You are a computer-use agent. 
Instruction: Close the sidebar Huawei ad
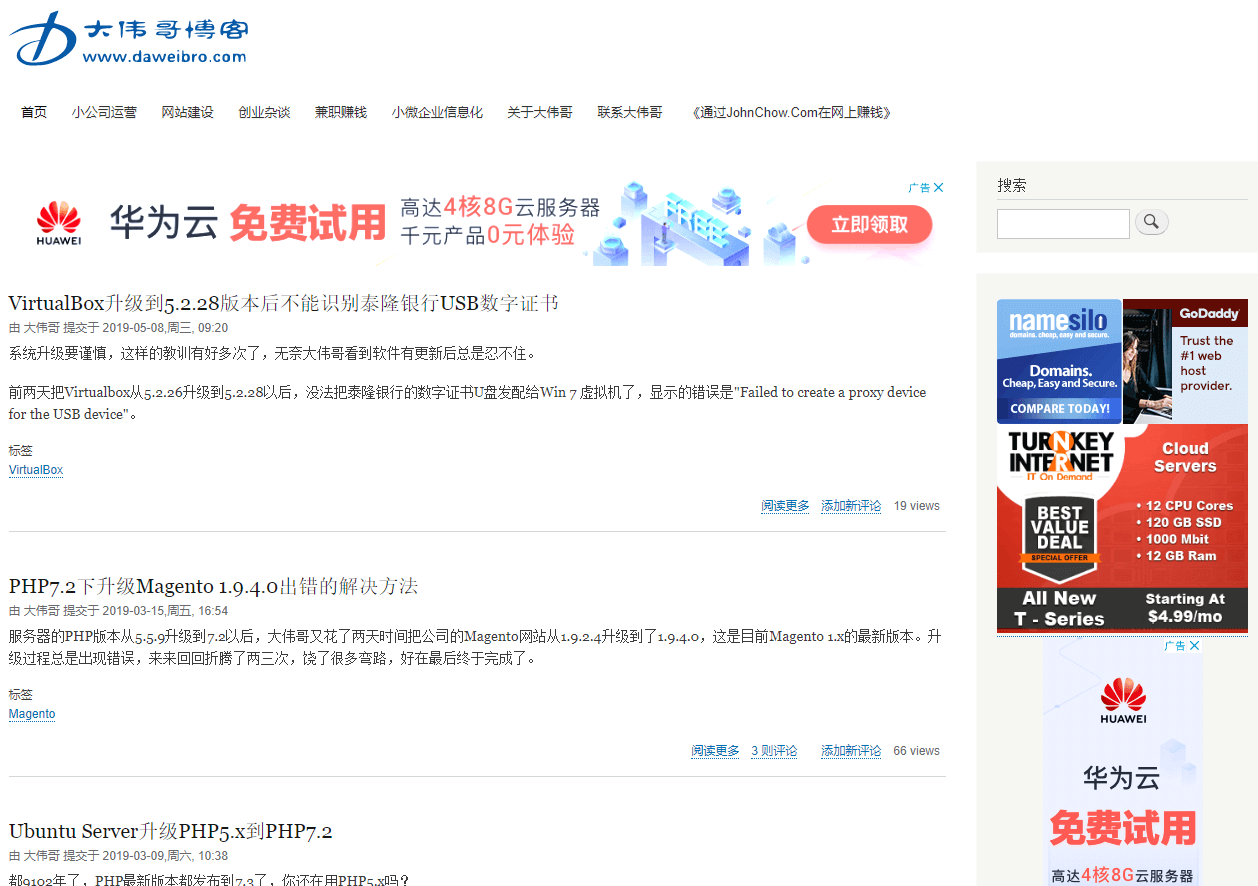[1194, 646]
